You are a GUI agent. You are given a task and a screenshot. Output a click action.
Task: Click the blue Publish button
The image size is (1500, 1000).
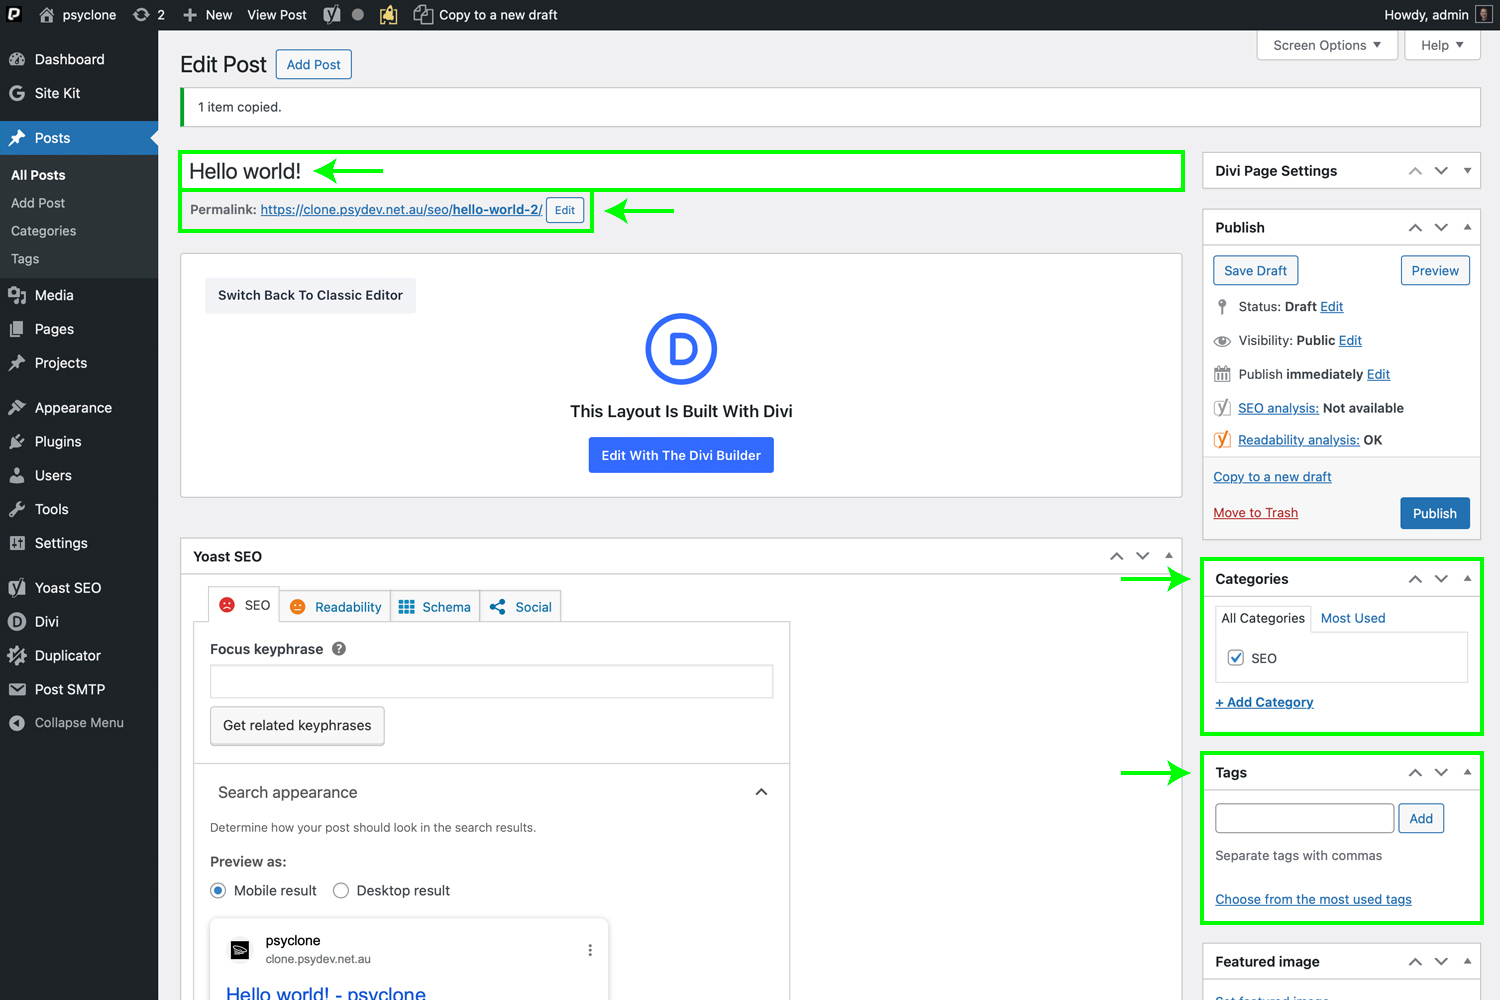pyautogui.click(x=1434, y=513)
